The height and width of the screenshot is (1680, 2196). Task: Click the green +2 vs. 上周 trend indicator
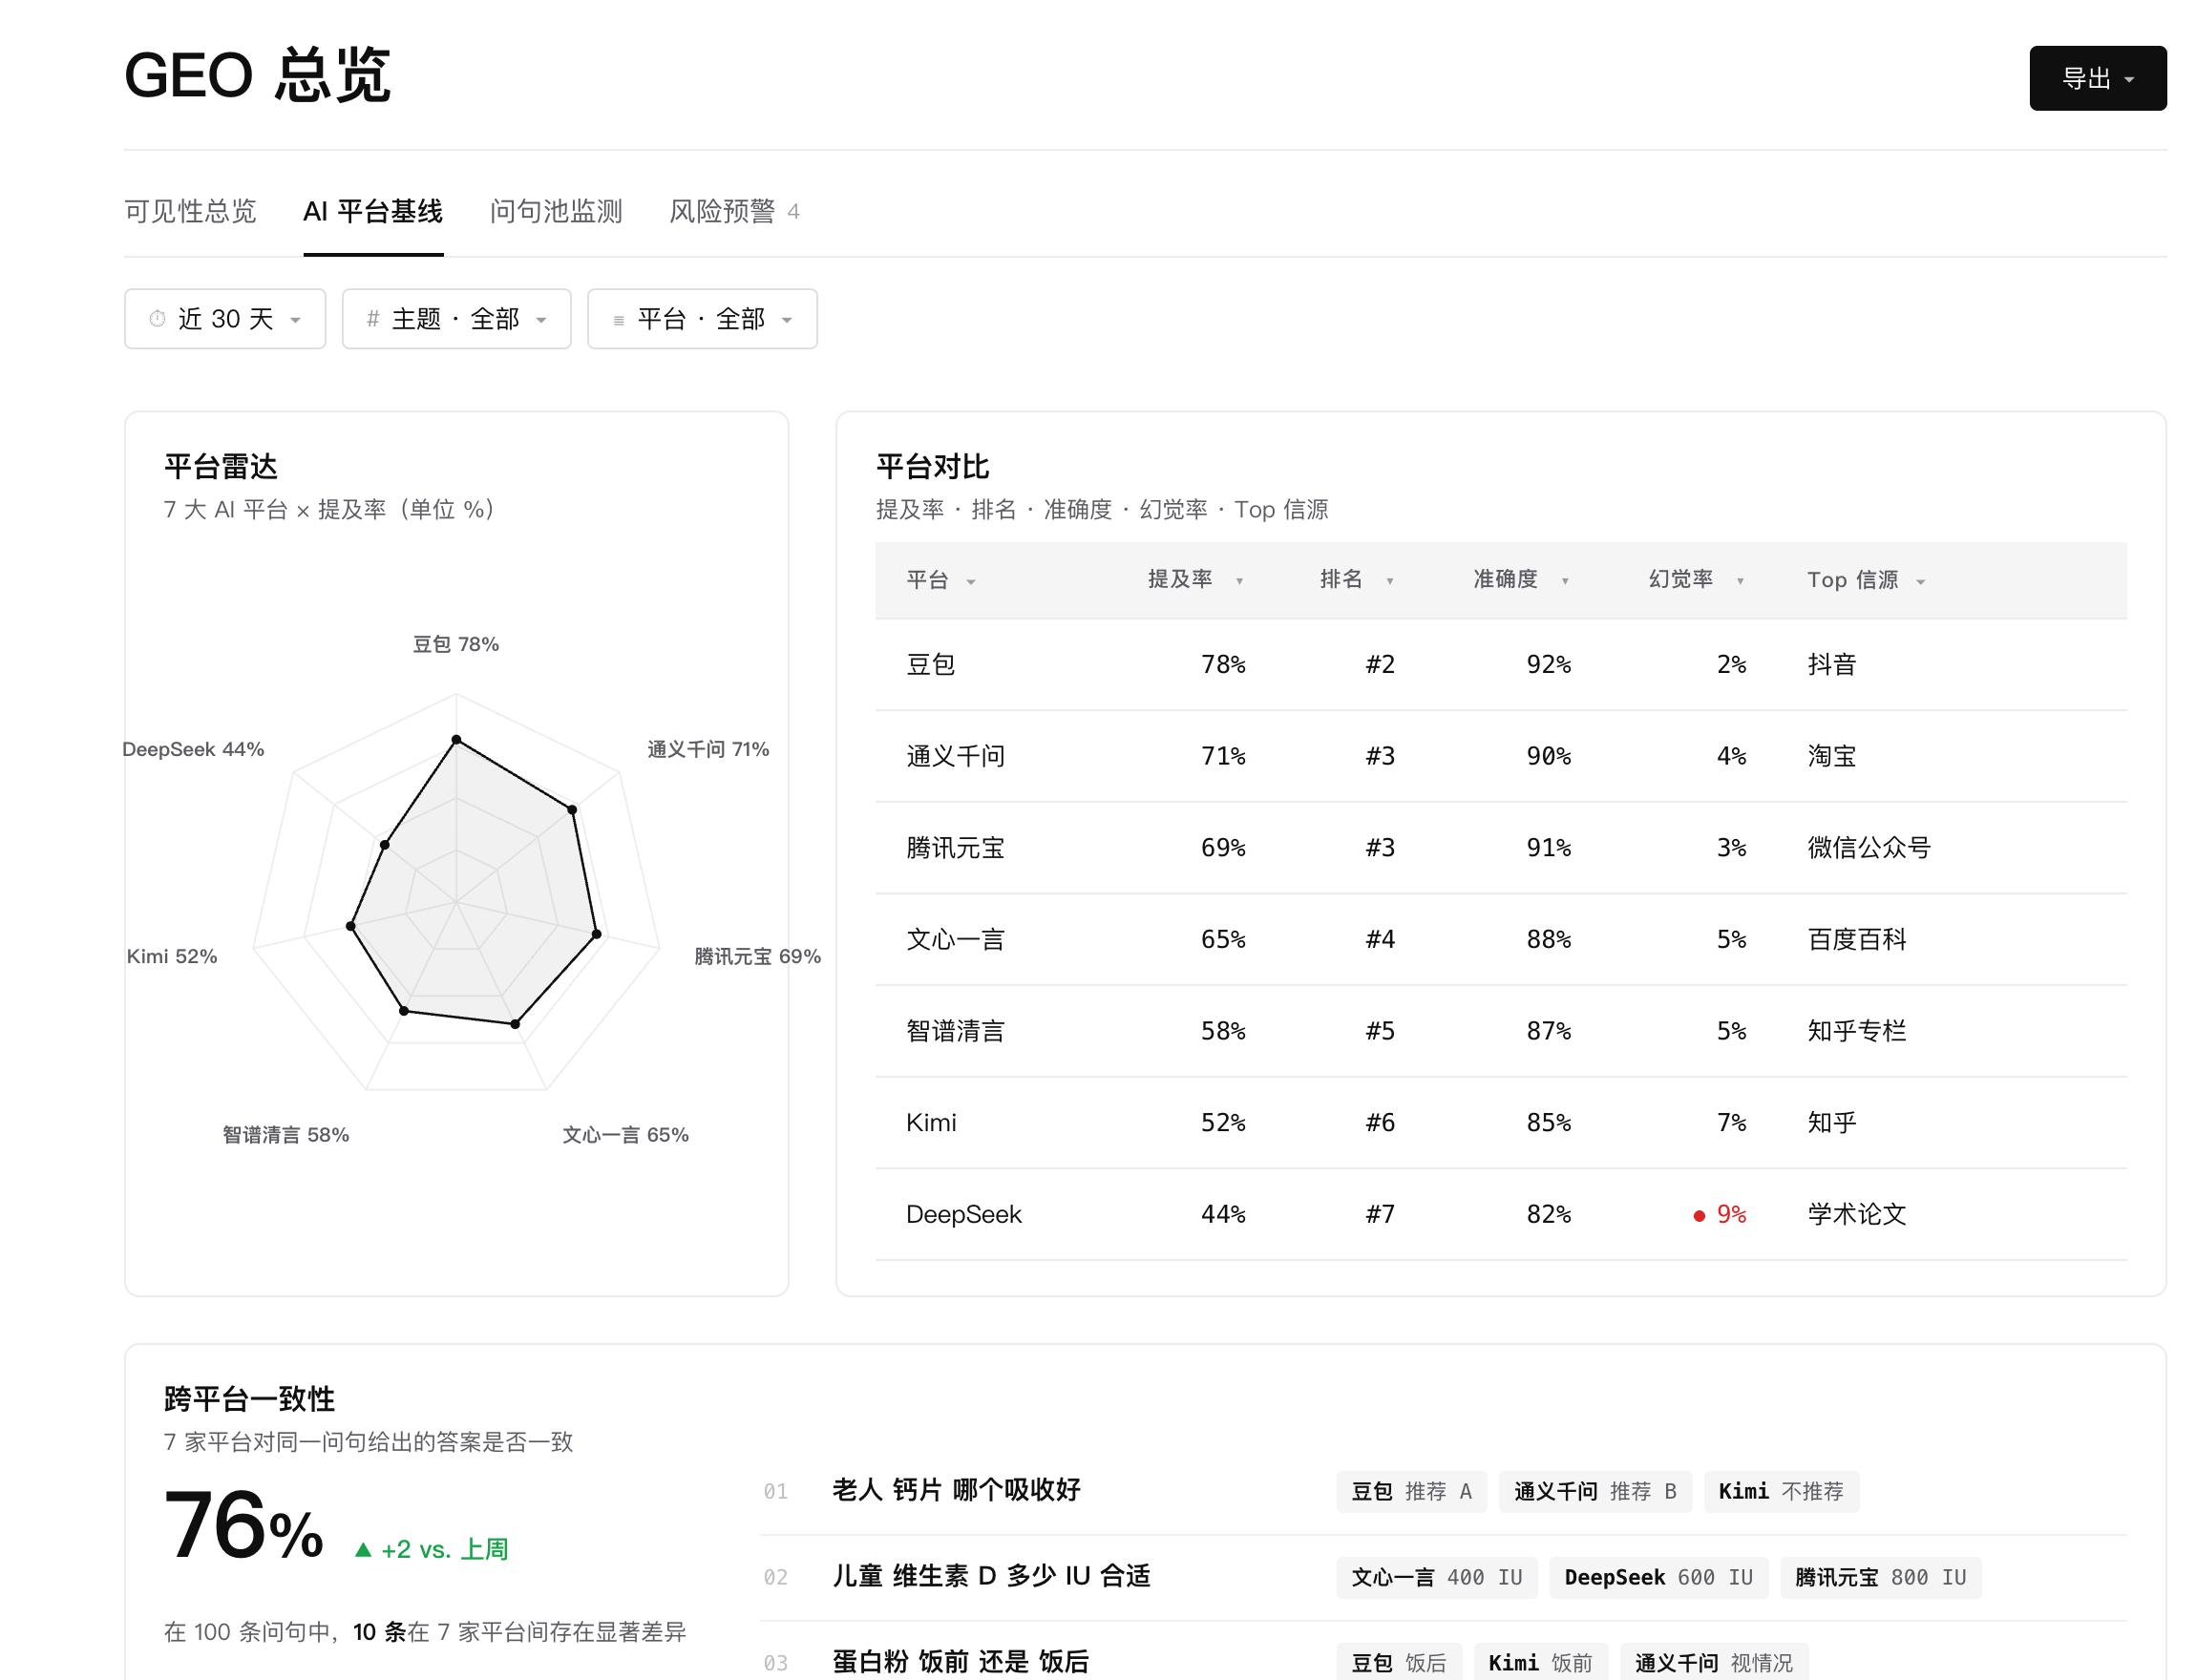point(432,1549)
